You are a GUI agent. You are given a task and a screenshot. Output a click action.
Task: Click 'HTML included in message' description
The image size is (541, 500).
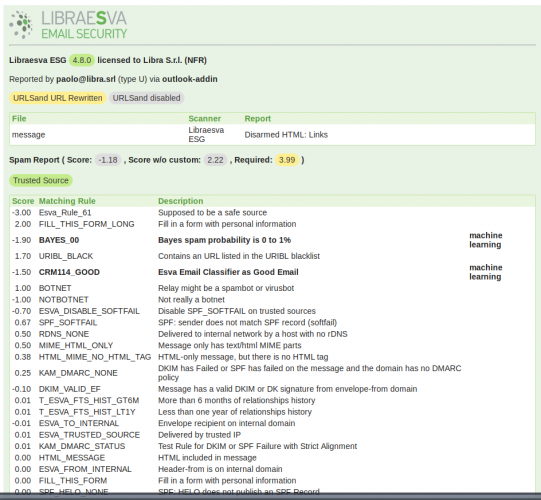tap(207, 458)
